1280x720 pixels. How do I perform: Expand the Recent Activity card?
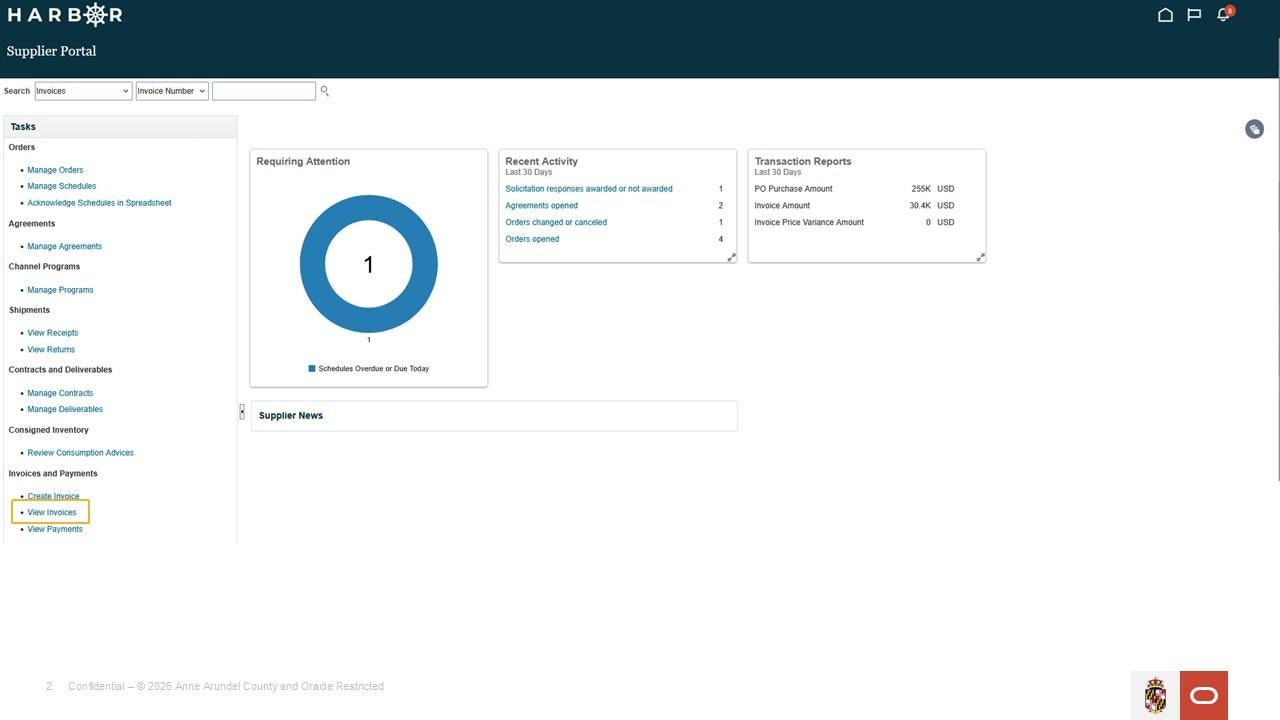[x=731, y=257]
